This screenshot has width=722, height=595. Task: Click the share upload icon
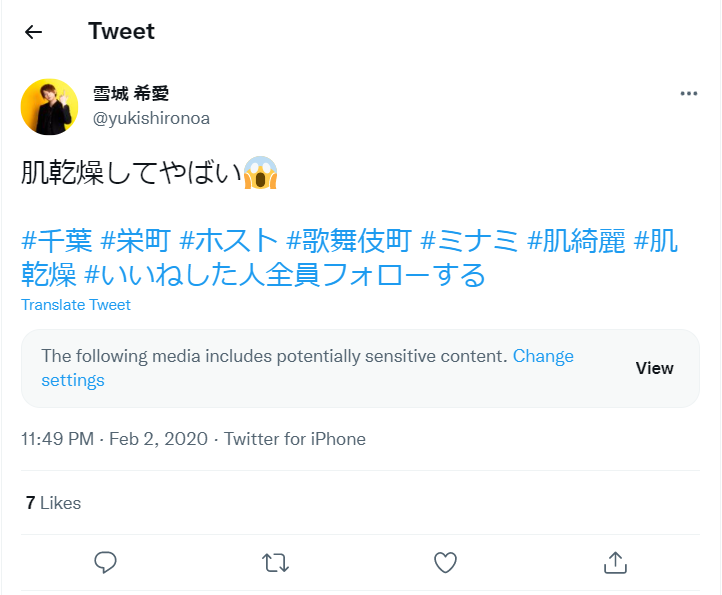coord(615,562)
